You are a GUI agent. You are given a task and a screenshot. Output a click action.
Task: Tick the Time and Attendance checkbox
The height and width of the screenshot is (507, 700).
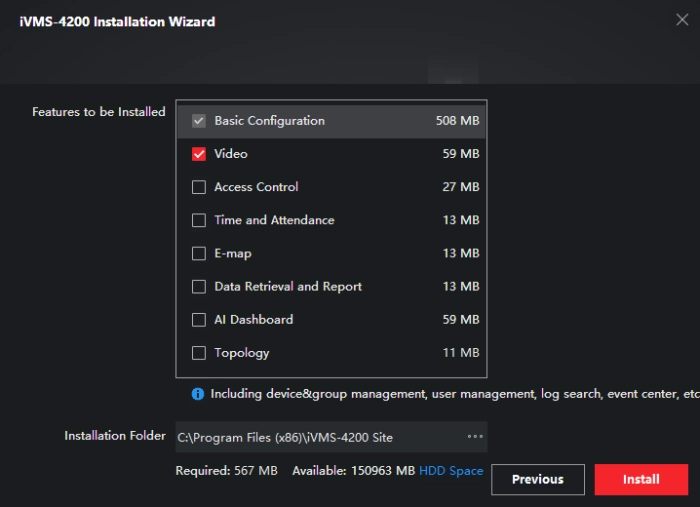[199, 220]
